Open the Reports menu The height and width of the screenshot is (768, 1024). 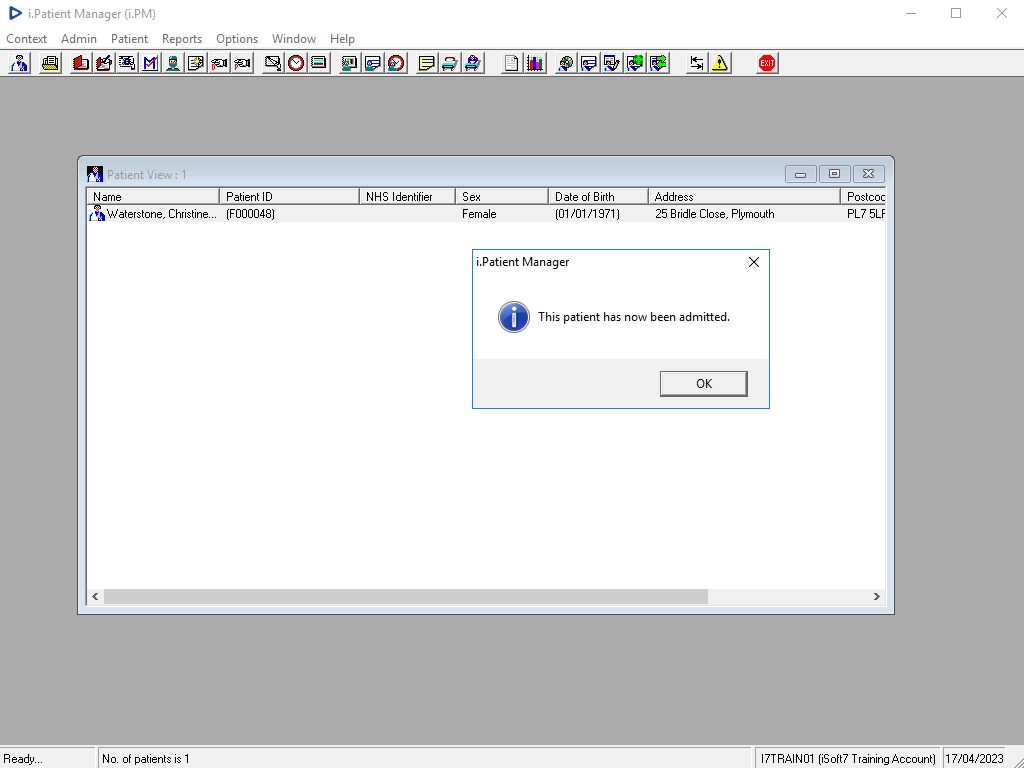[x=182, y=39]
